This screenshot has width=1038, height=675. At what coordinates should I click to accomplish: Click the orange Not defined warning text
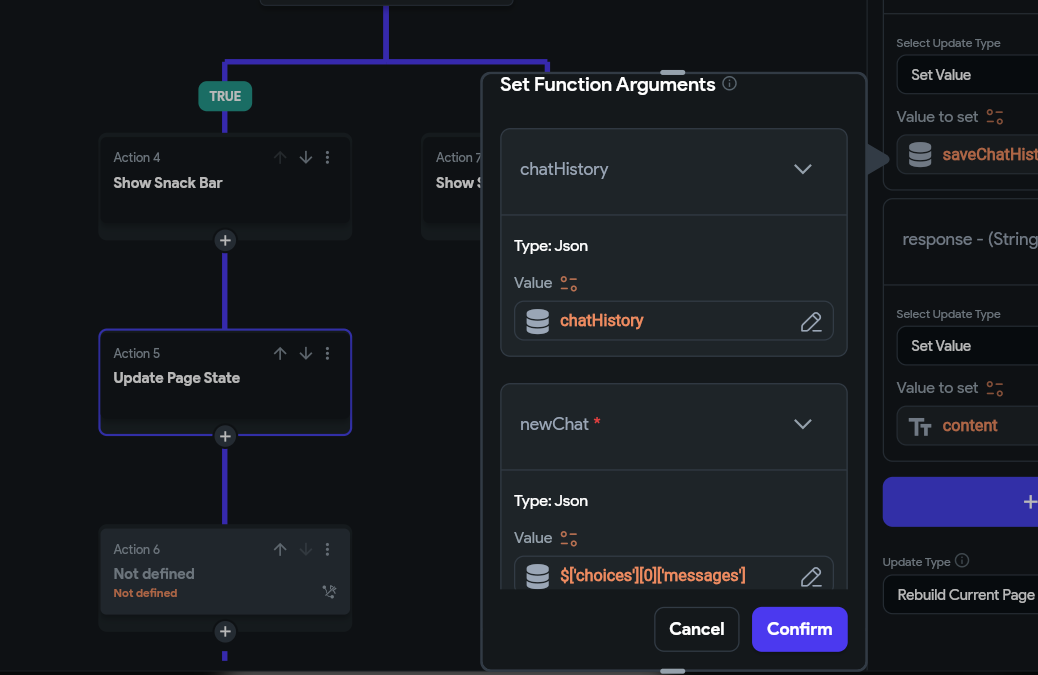pyautogui.click(x=145, y=593)
